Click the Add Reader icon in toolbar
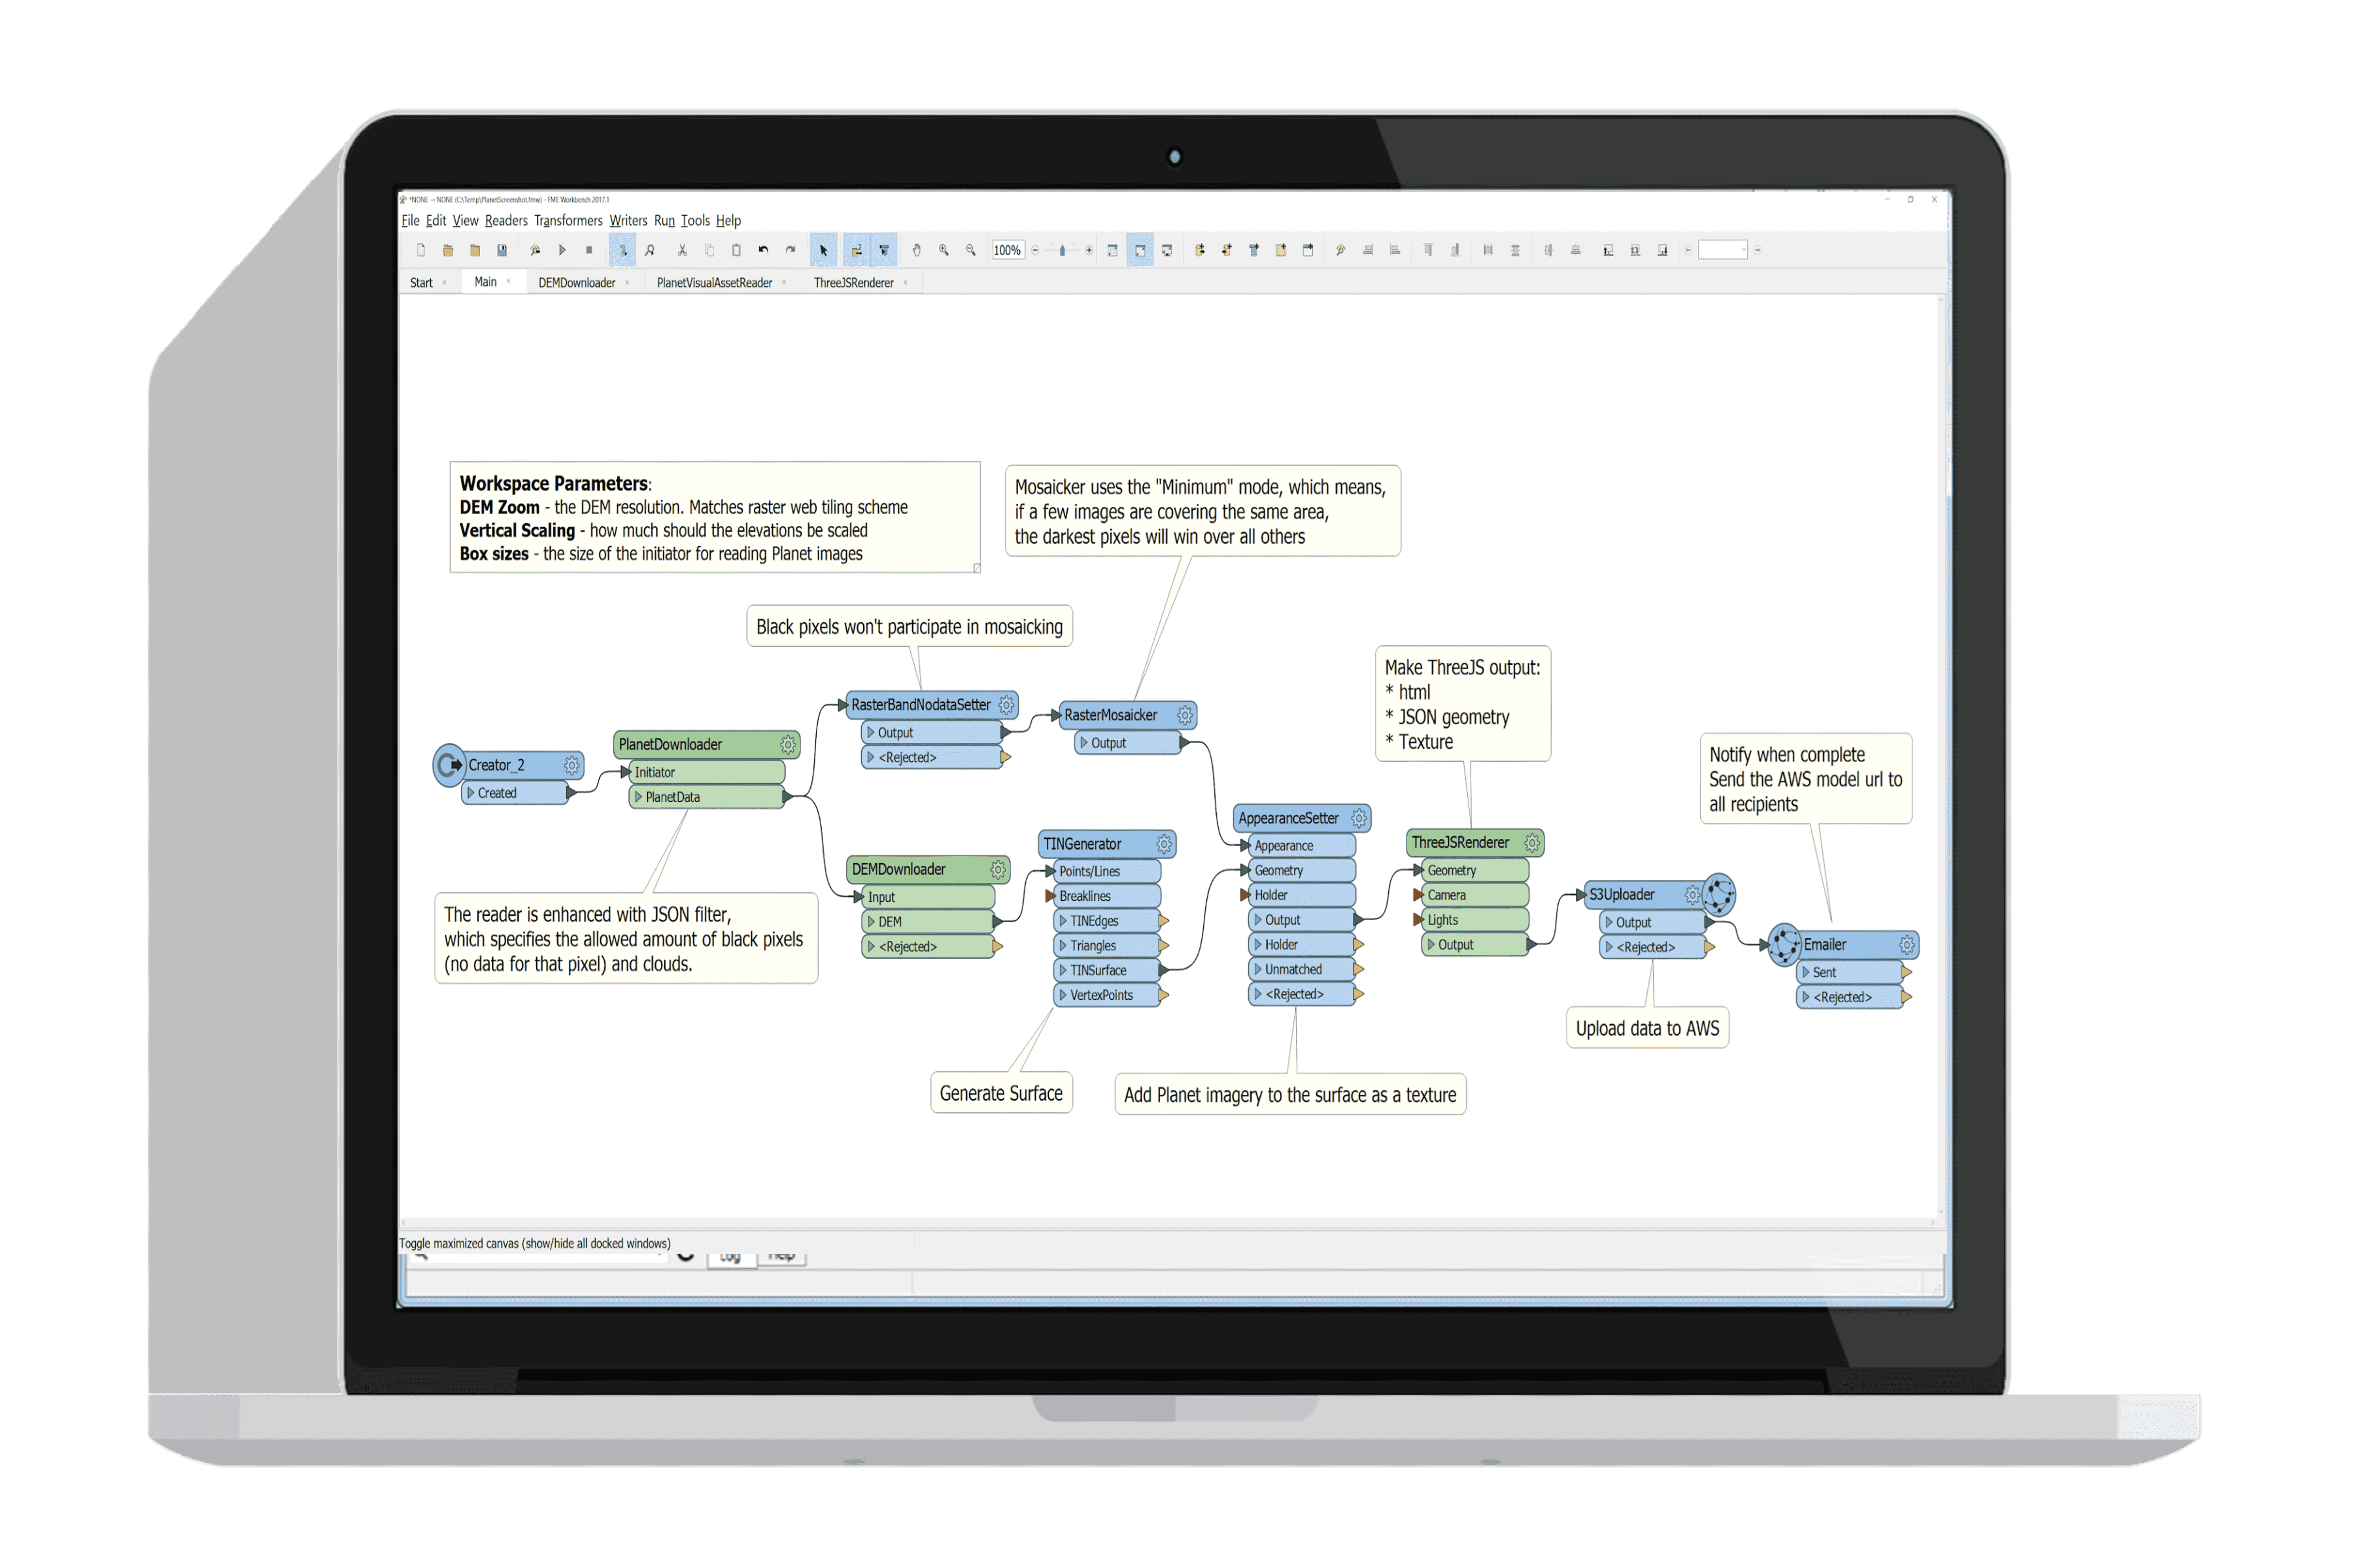 [1199, 250]
